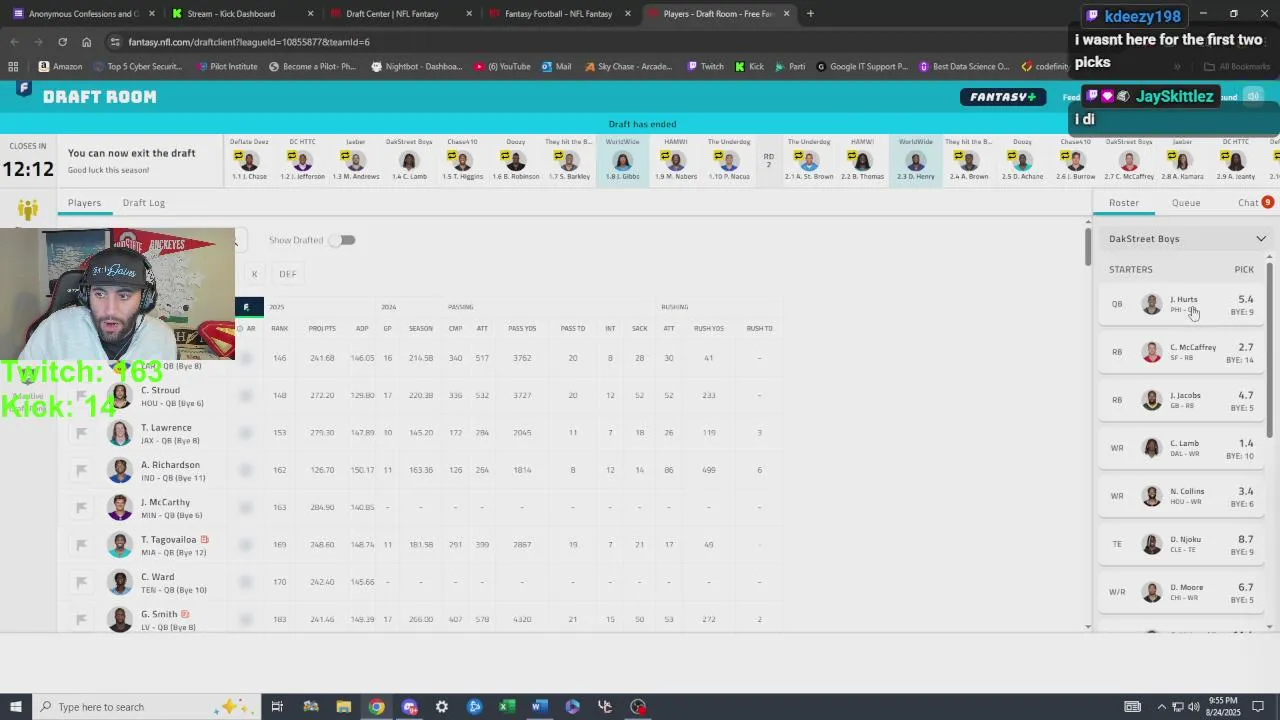This screenshot has height=720, width=1280.
Task: Filter players by K position
Action: coord(254,274)
